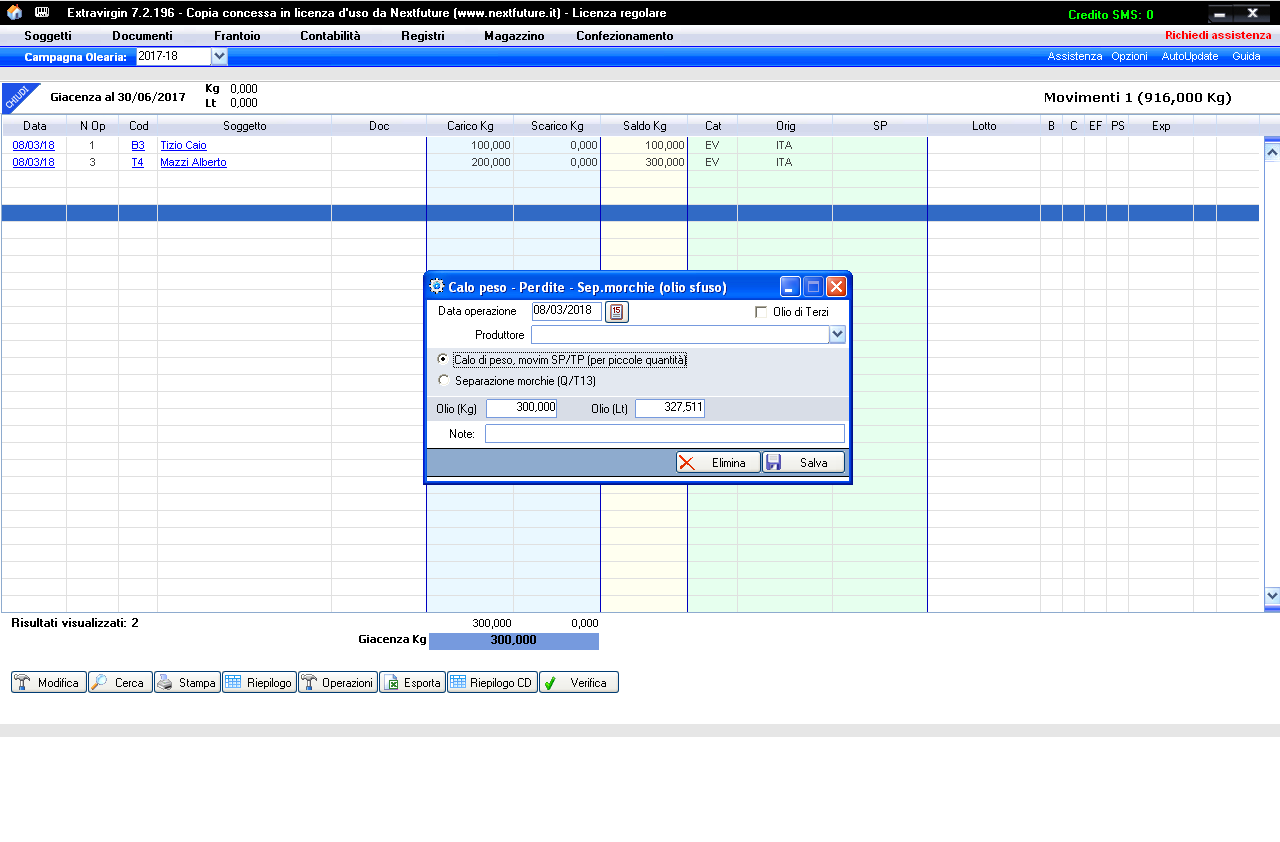Click the table scrollbar up arrow
This screenshot has width=1280, height=842.
[1272, 152]
